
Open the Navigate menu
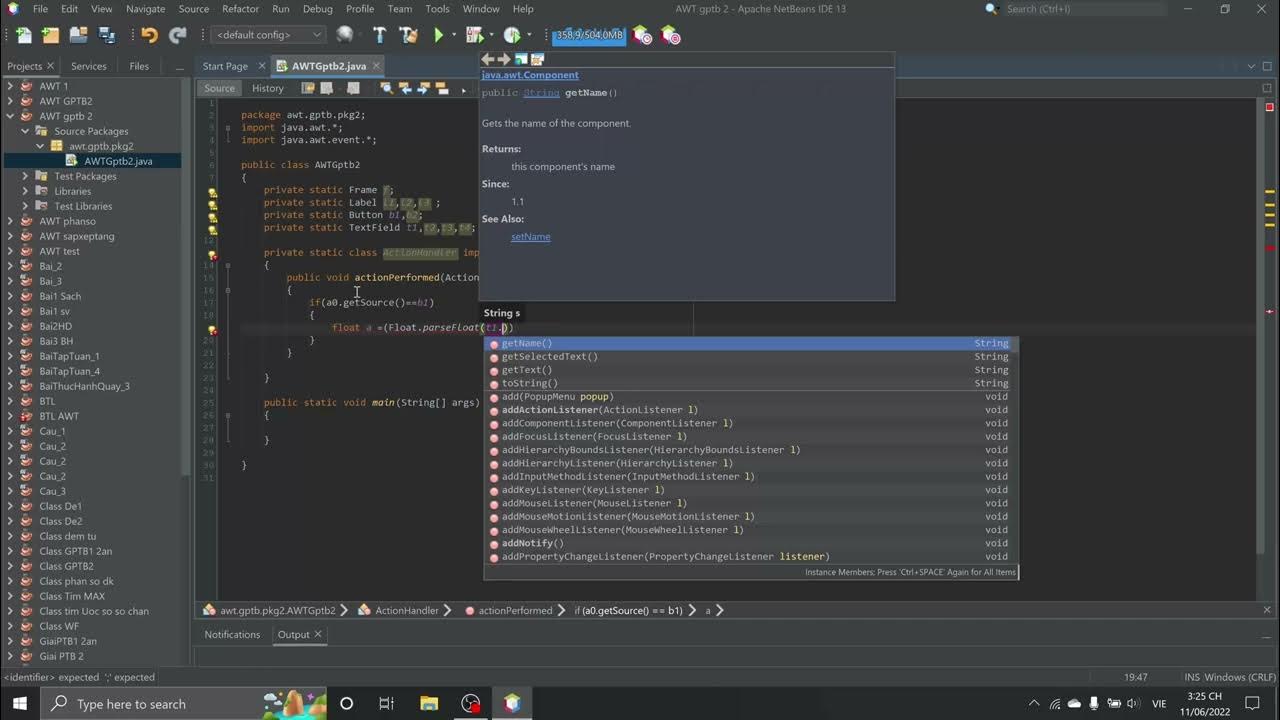(x=146, y=9)
